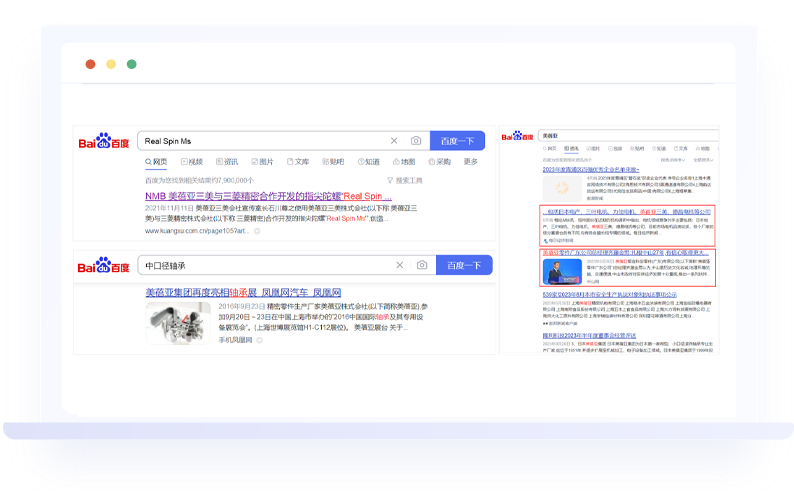Image resolution: width=794 pixels, height=491 pixels.
Task: Open the bearing parts thumbnail image
Action: pyautogui.click(x=178, y=323)
